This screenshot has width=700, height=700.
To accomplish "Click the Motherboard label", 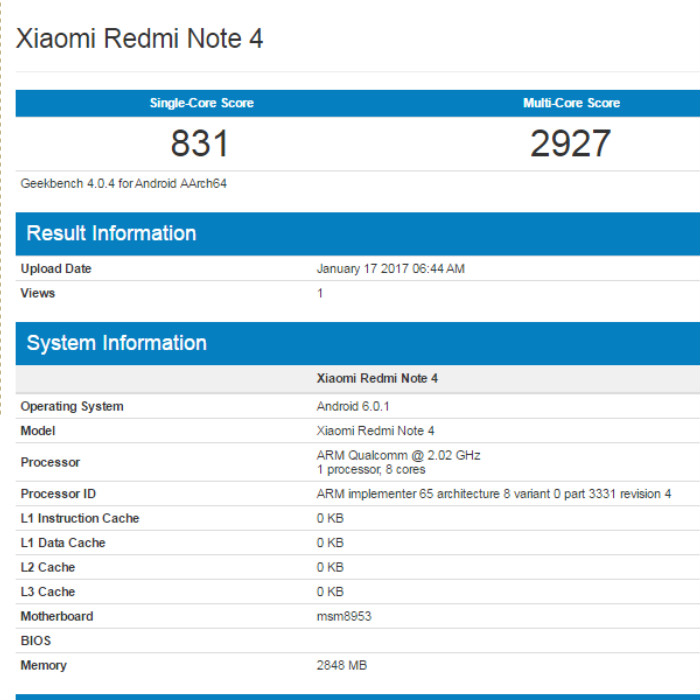I will [x=57, y=617].
